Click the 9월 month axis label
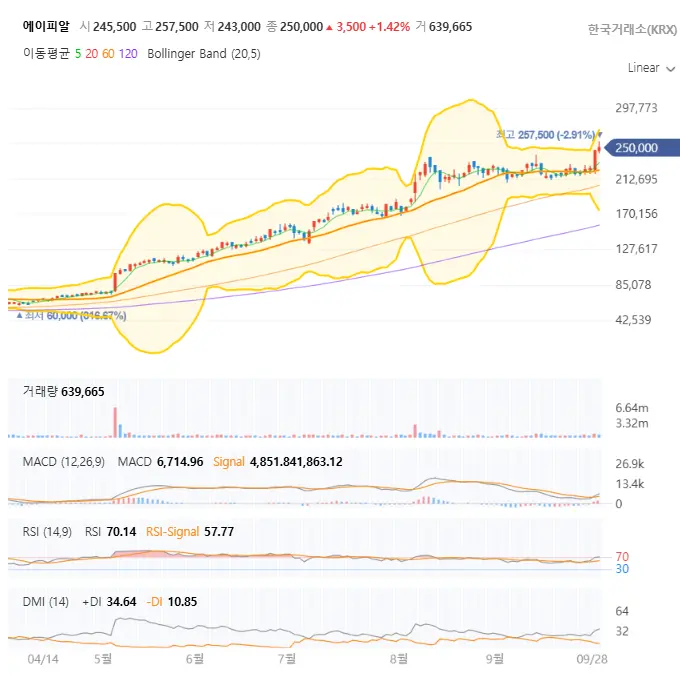 [495, 659]
